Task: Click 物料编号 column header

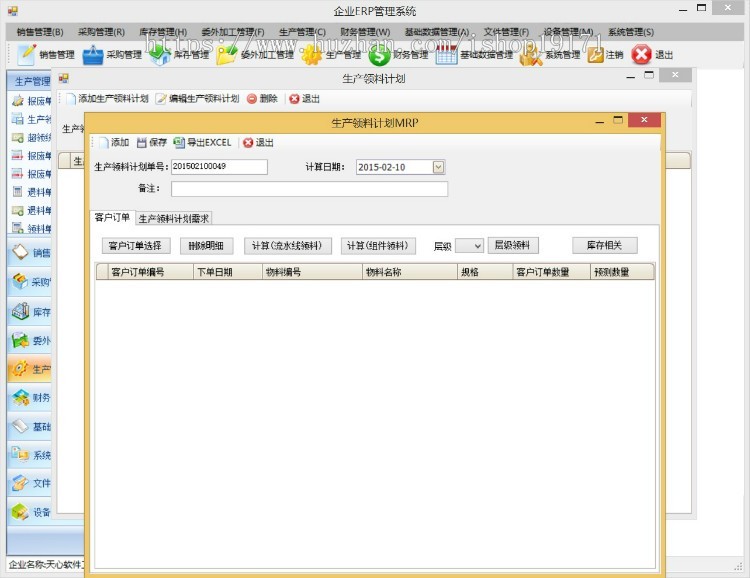Action: pos(312,272)
